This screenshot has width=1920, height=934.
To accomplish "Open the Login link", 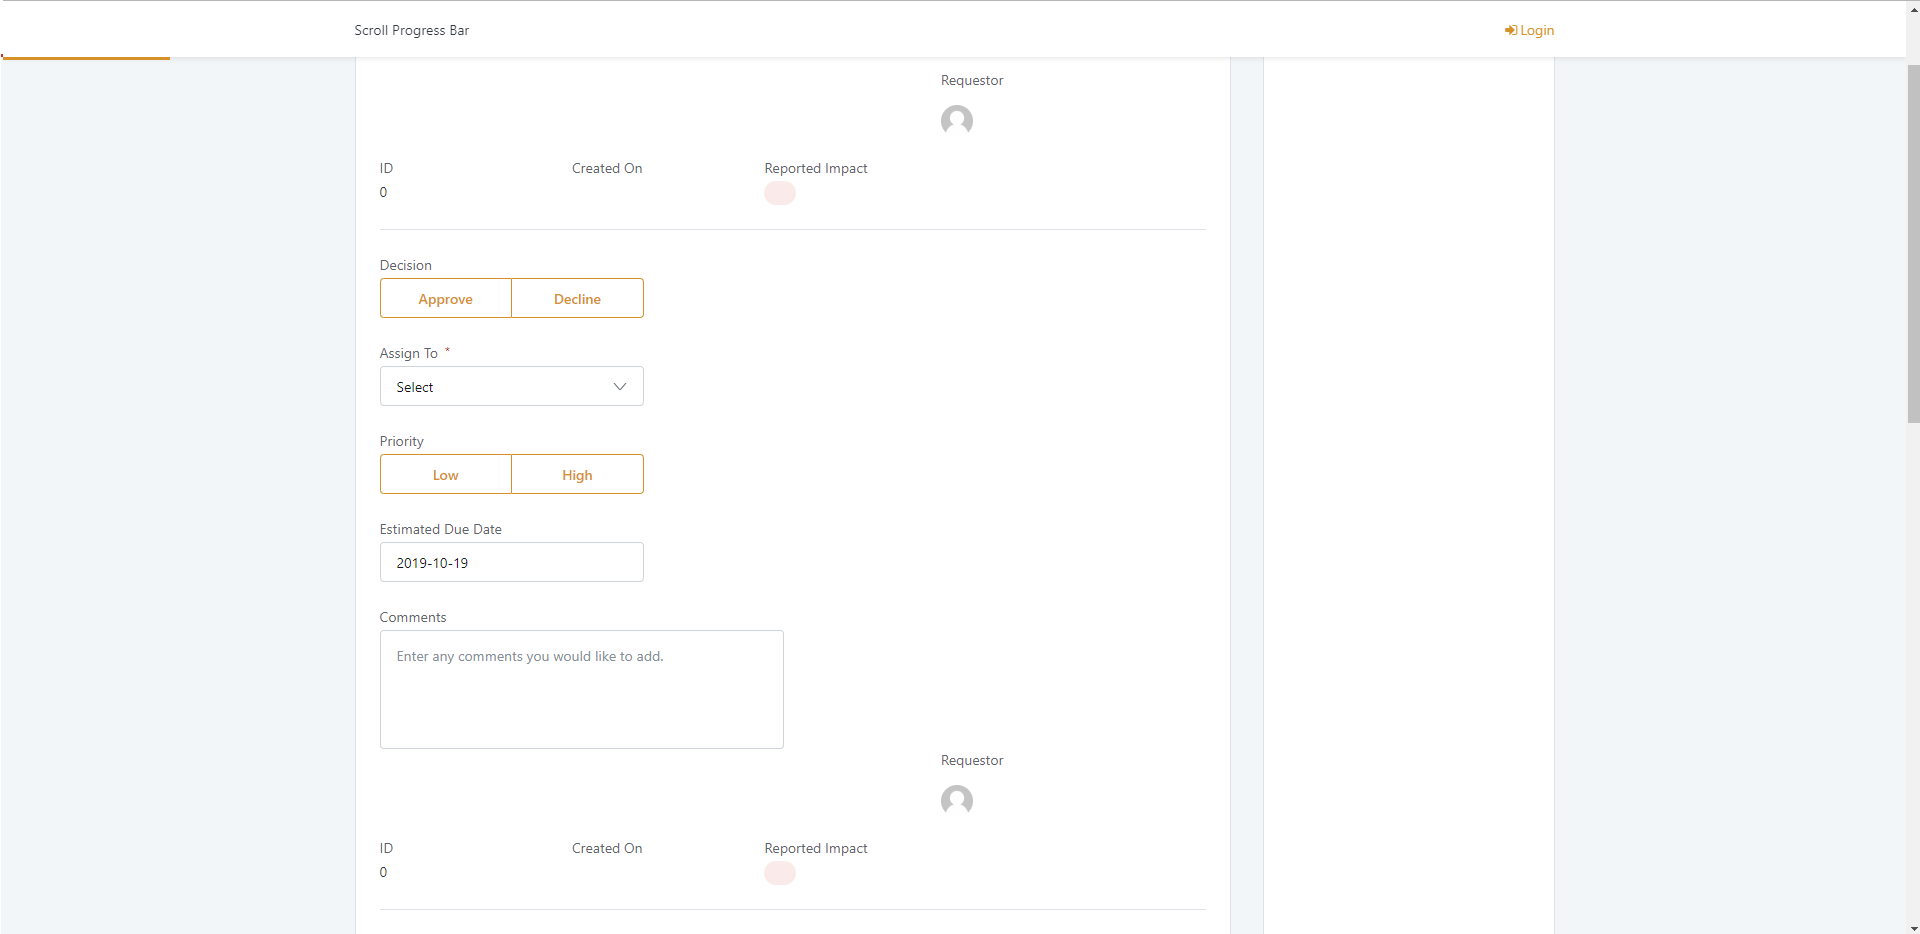I will click(x=1529, y=31).
